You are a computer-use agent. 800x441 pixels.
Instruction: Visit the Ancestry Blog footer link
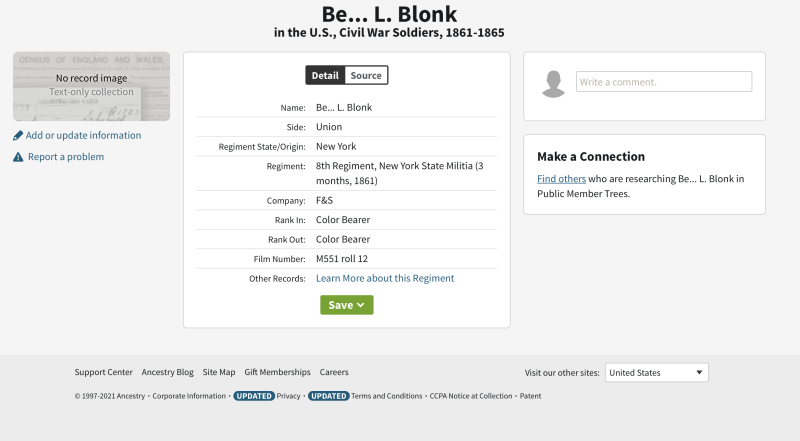coord(167,372)
